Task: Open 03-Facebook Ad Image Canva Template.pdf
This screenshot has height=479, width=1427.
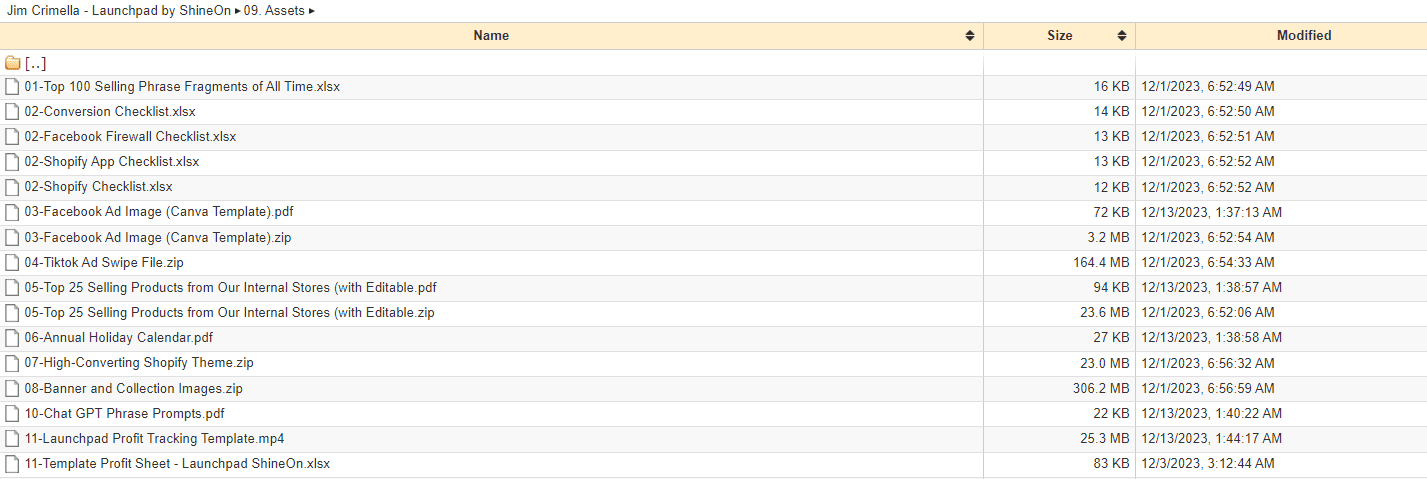Action: pyautogui.click(x=159, y=212)
